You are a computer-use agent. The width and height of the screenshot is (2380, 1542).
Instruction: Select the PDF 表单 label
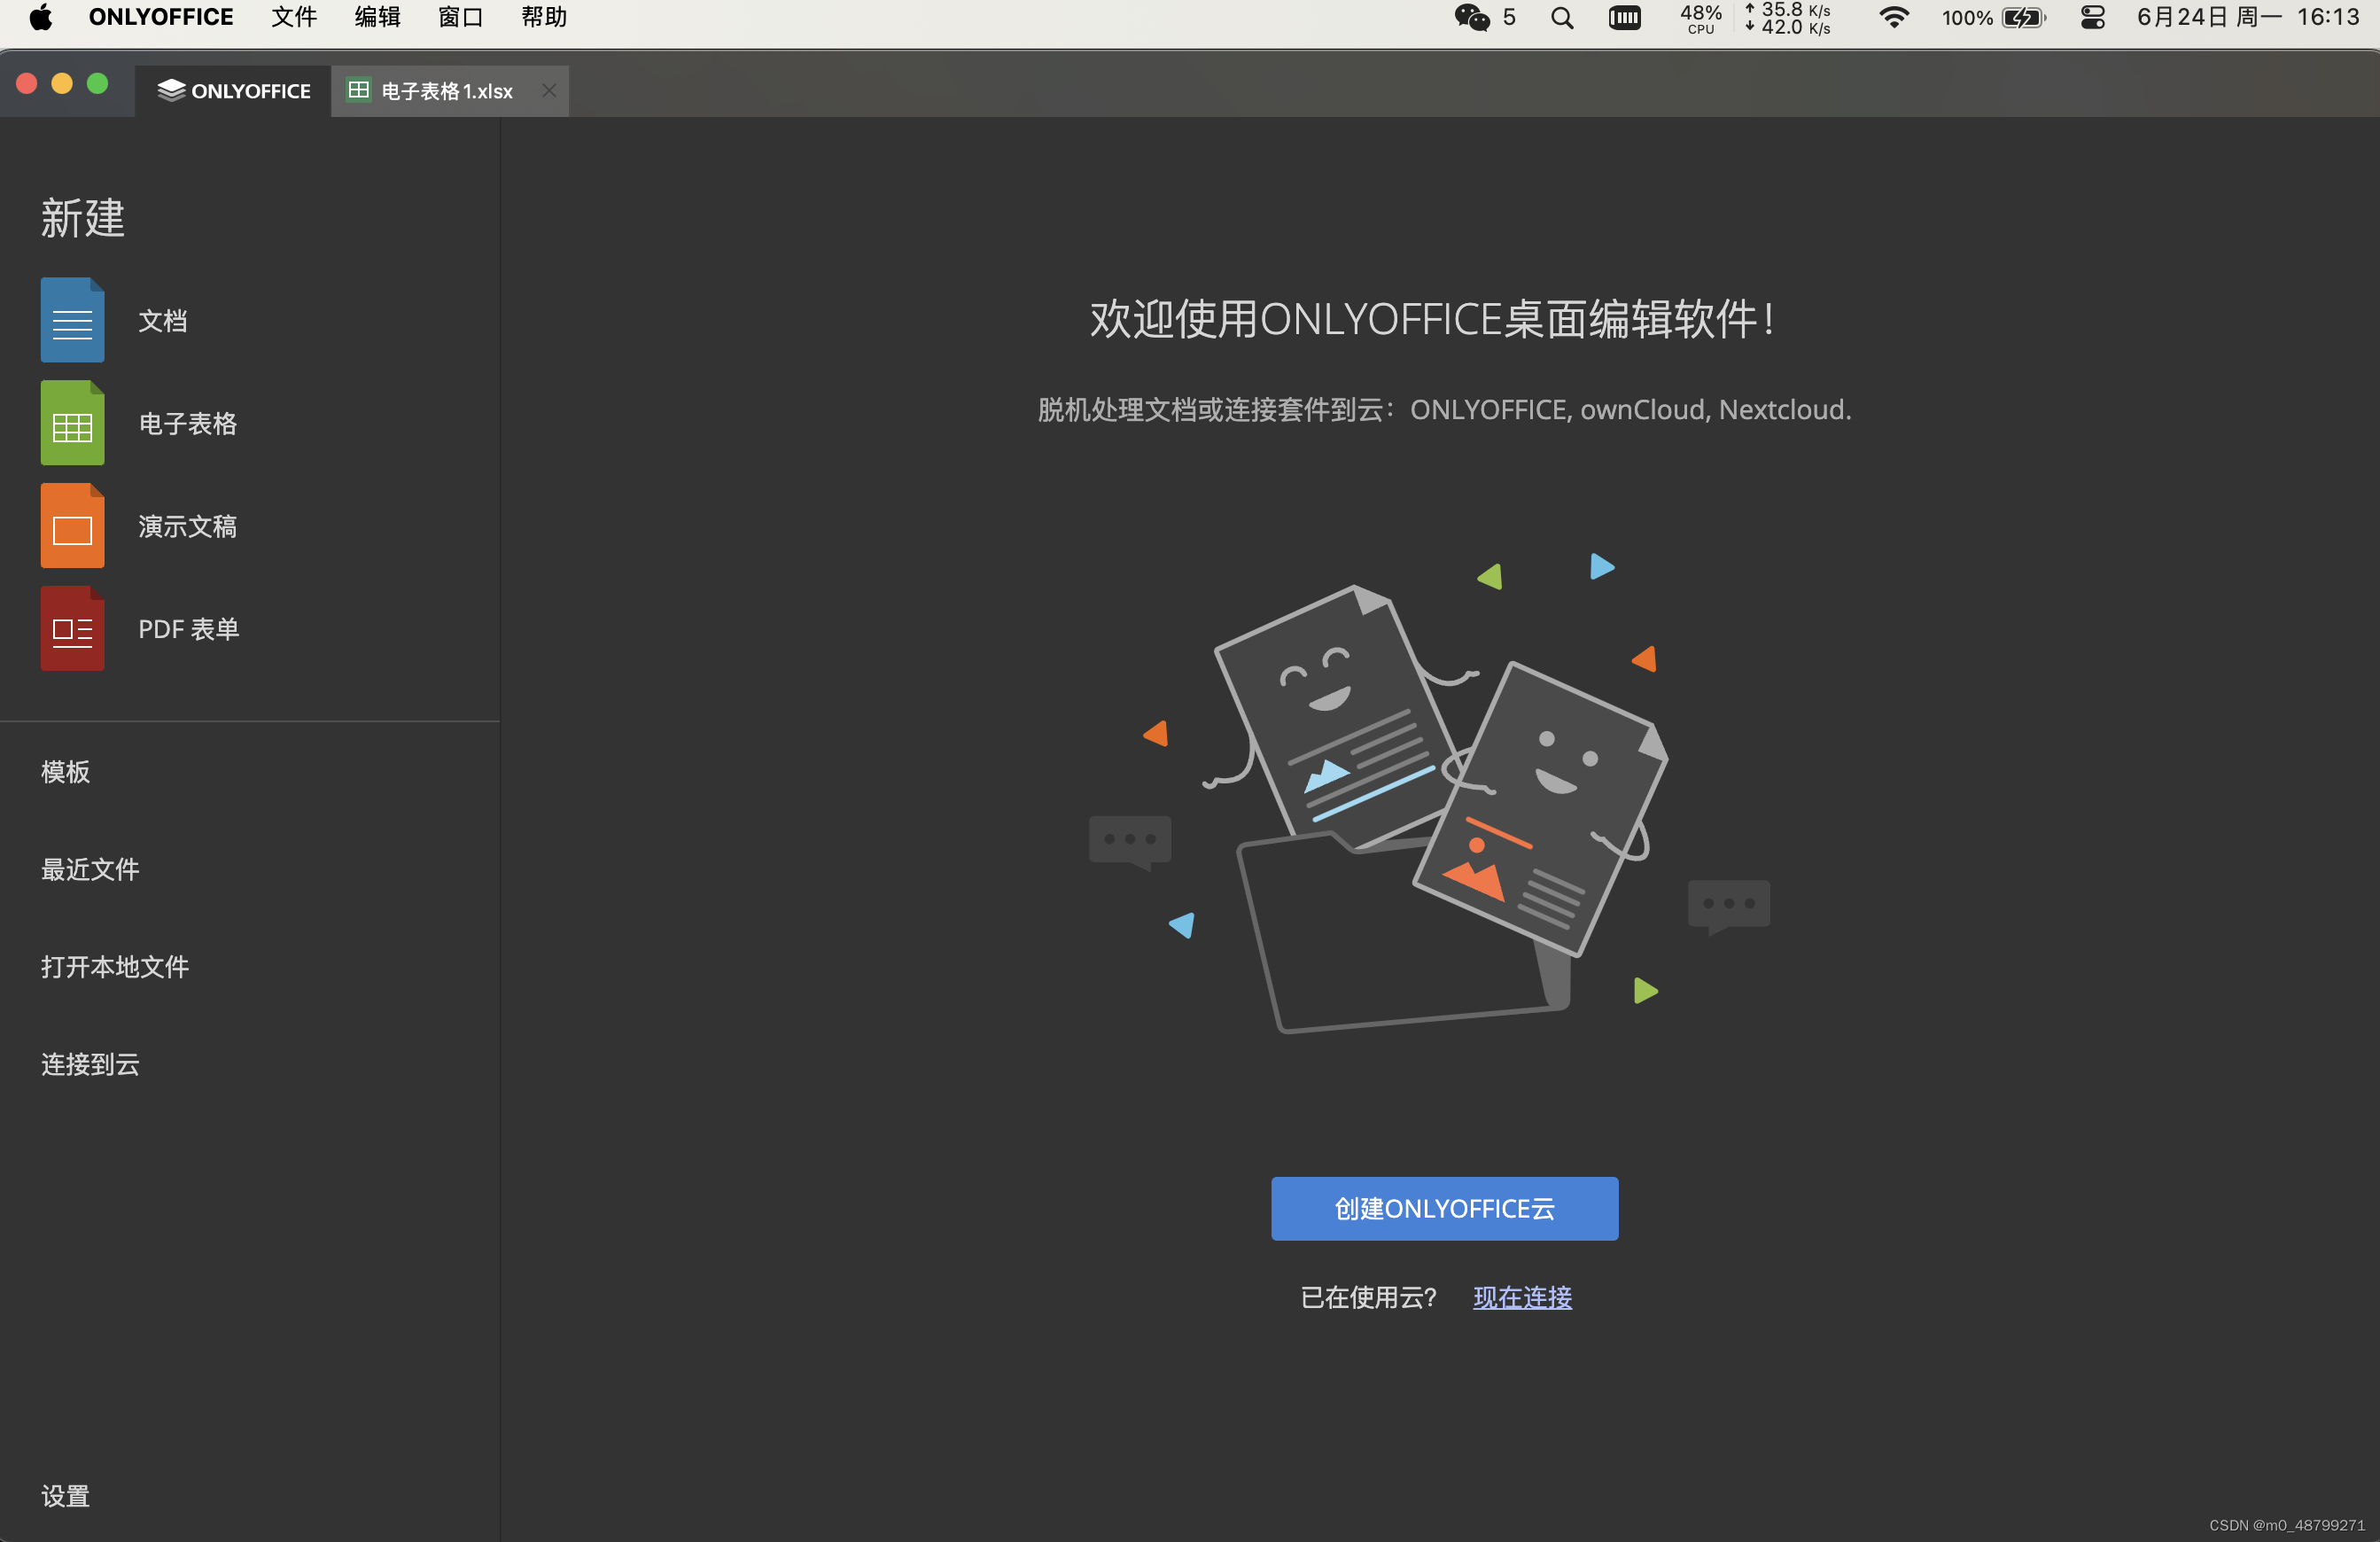point(189,630)
